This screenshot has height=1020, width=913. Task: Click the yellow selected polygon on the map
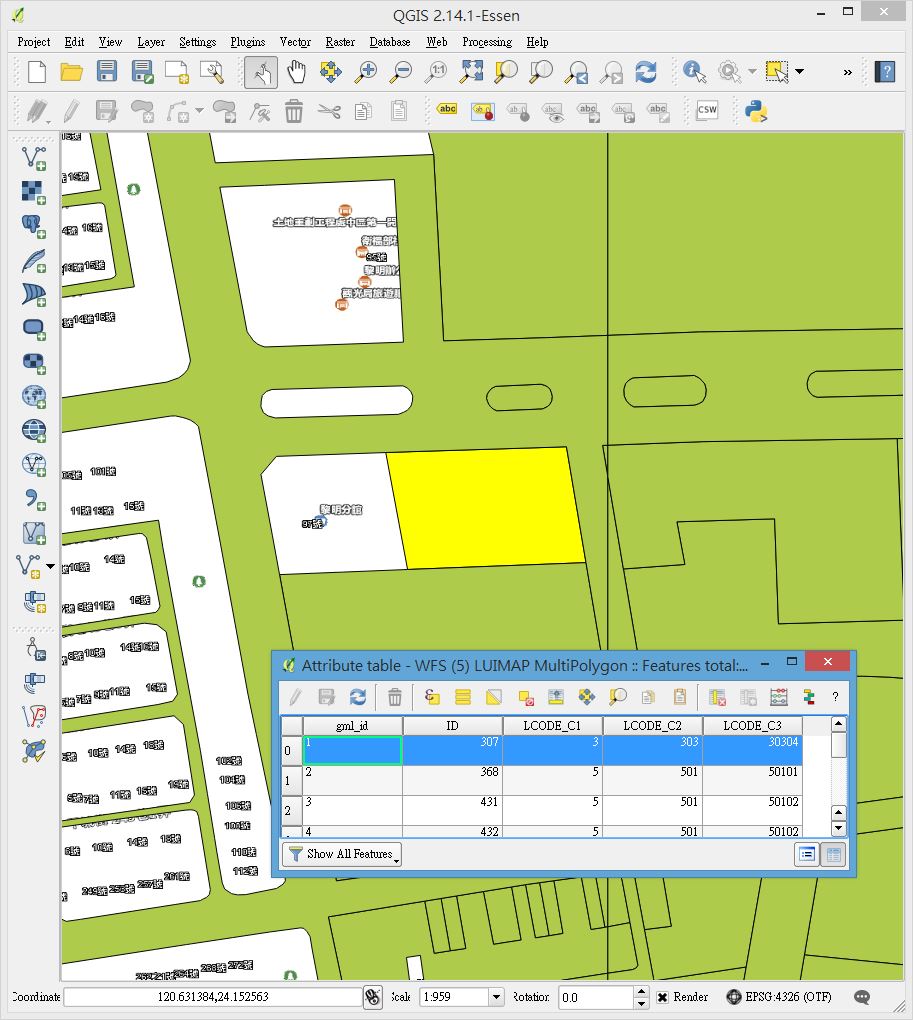tap(486, 507)
